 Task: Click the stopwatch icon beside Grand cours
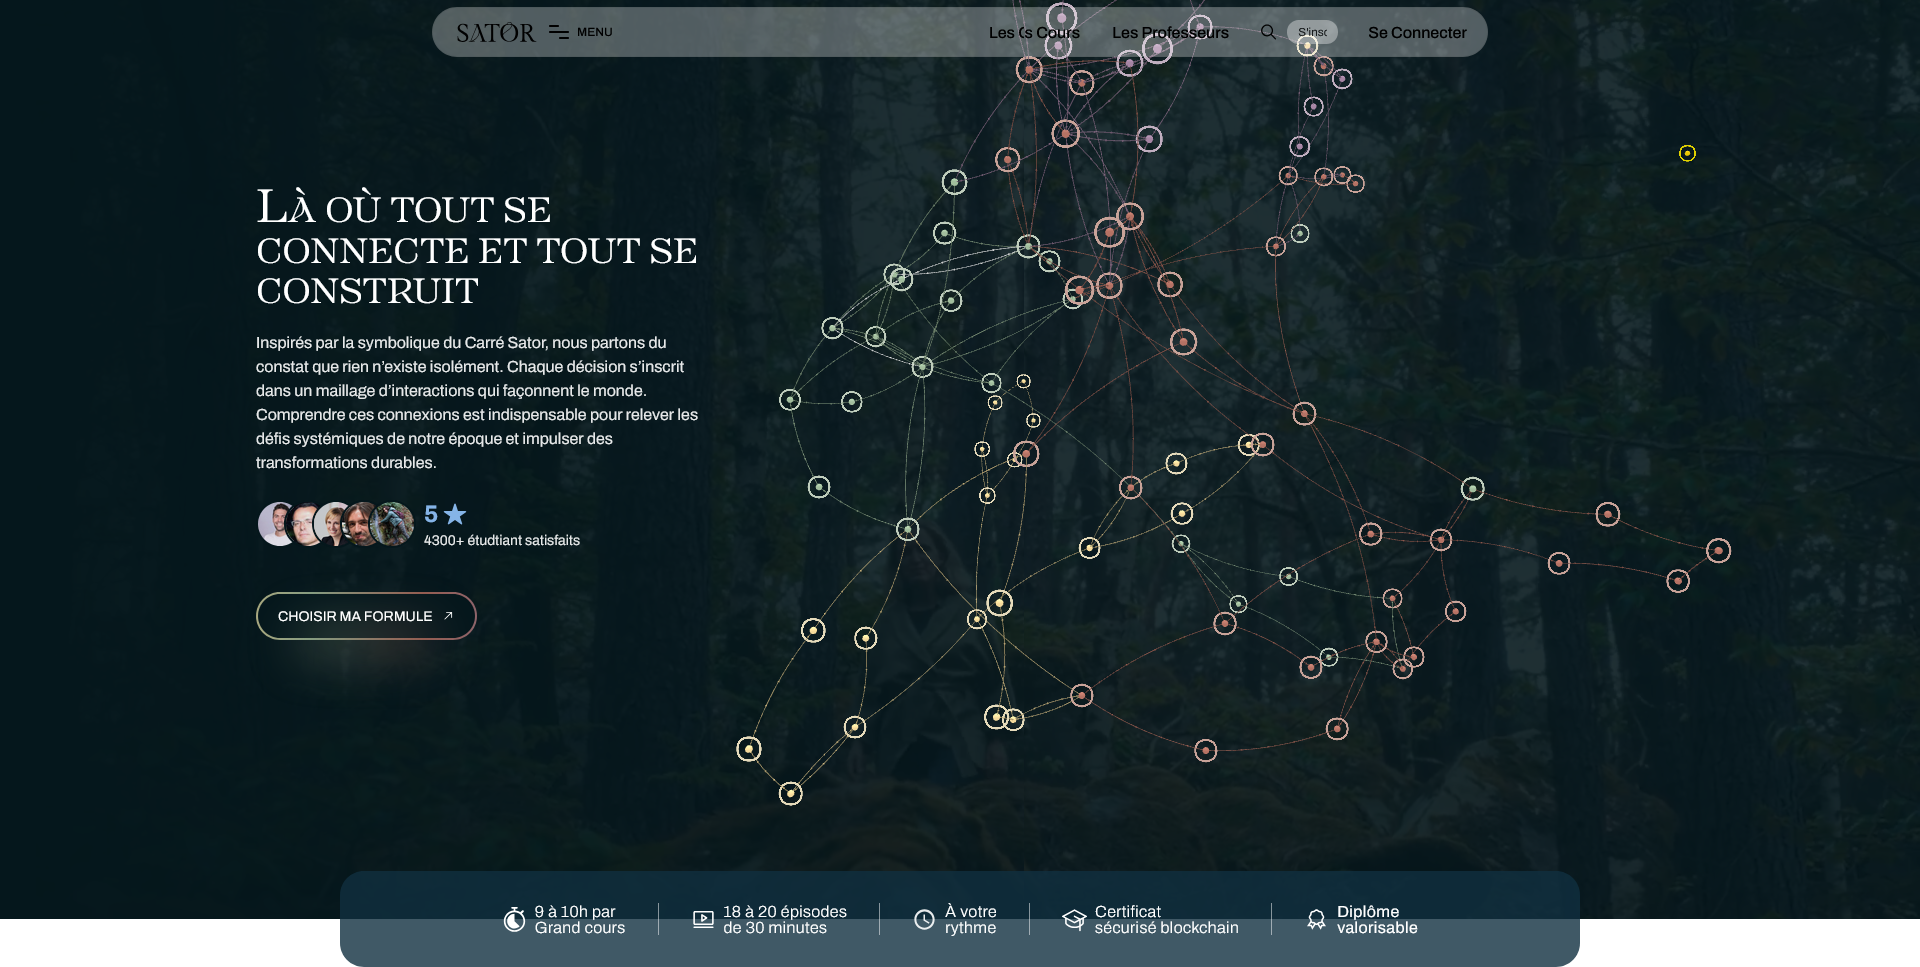[x=514, y=920]
